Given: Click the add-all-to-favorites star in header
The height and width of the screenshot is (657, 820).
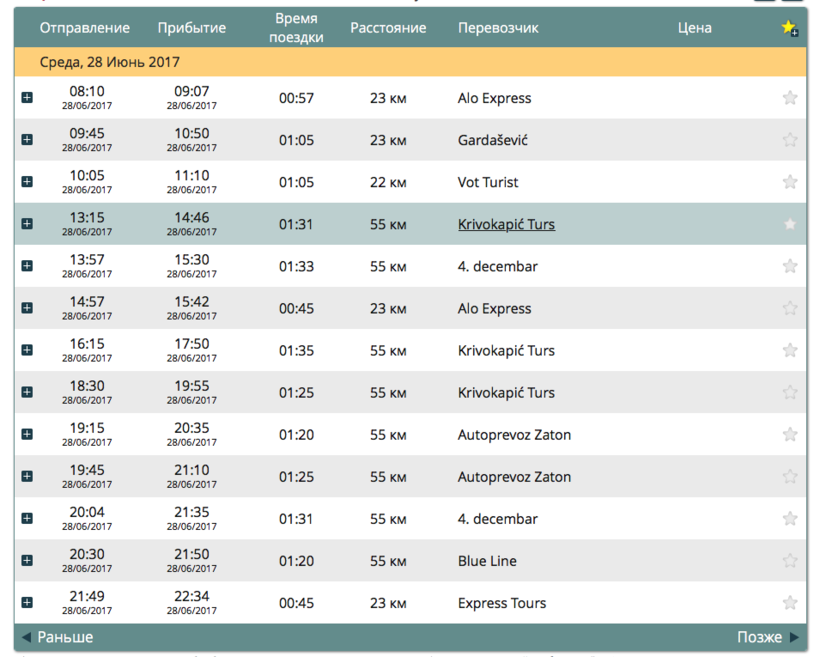Looking at the screenshot, I should (789, 28).
